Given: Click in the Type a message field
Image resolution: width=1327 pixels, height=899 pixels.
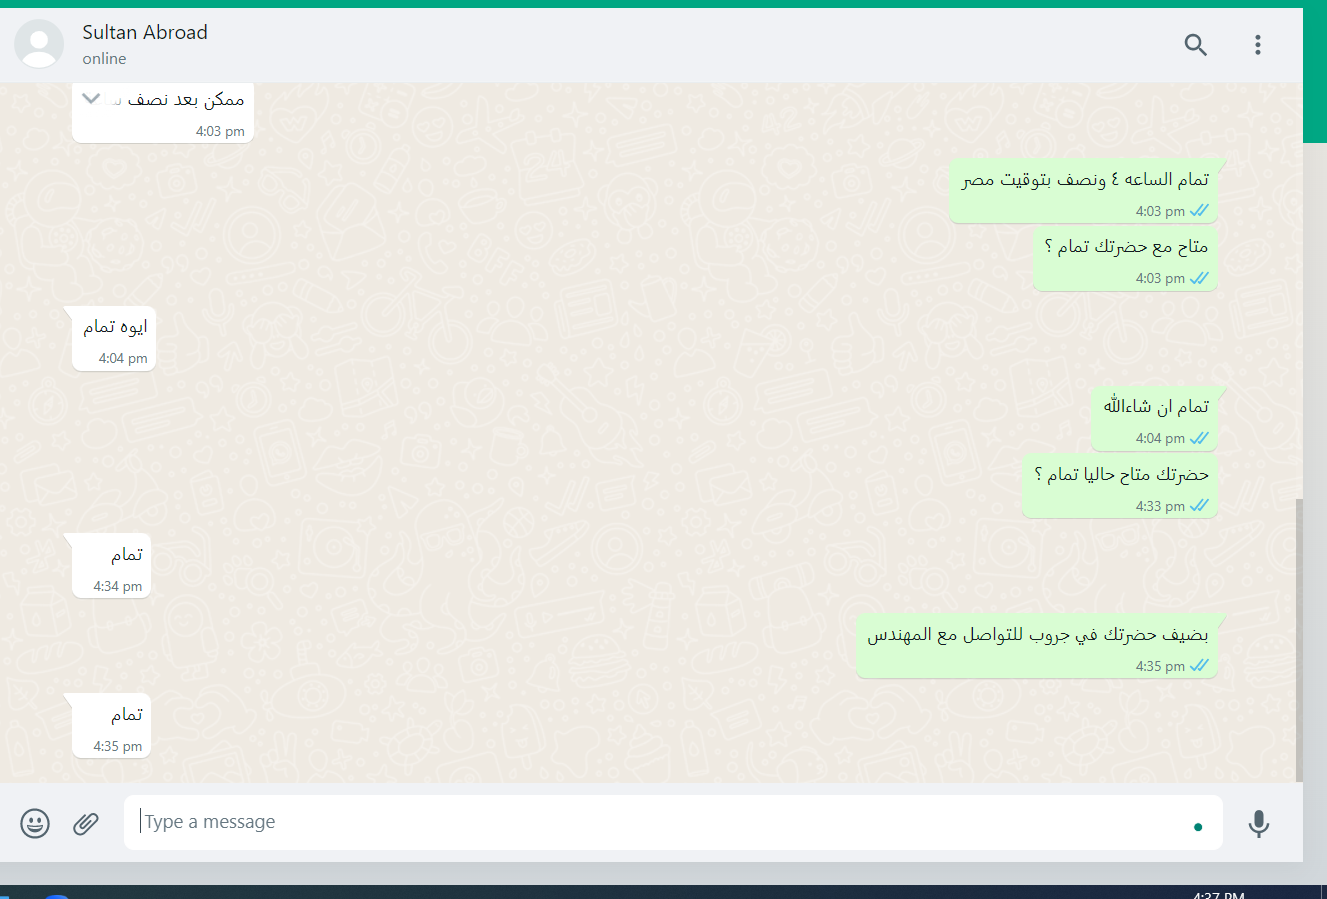Looking at the screenshot, I should 673,822.
